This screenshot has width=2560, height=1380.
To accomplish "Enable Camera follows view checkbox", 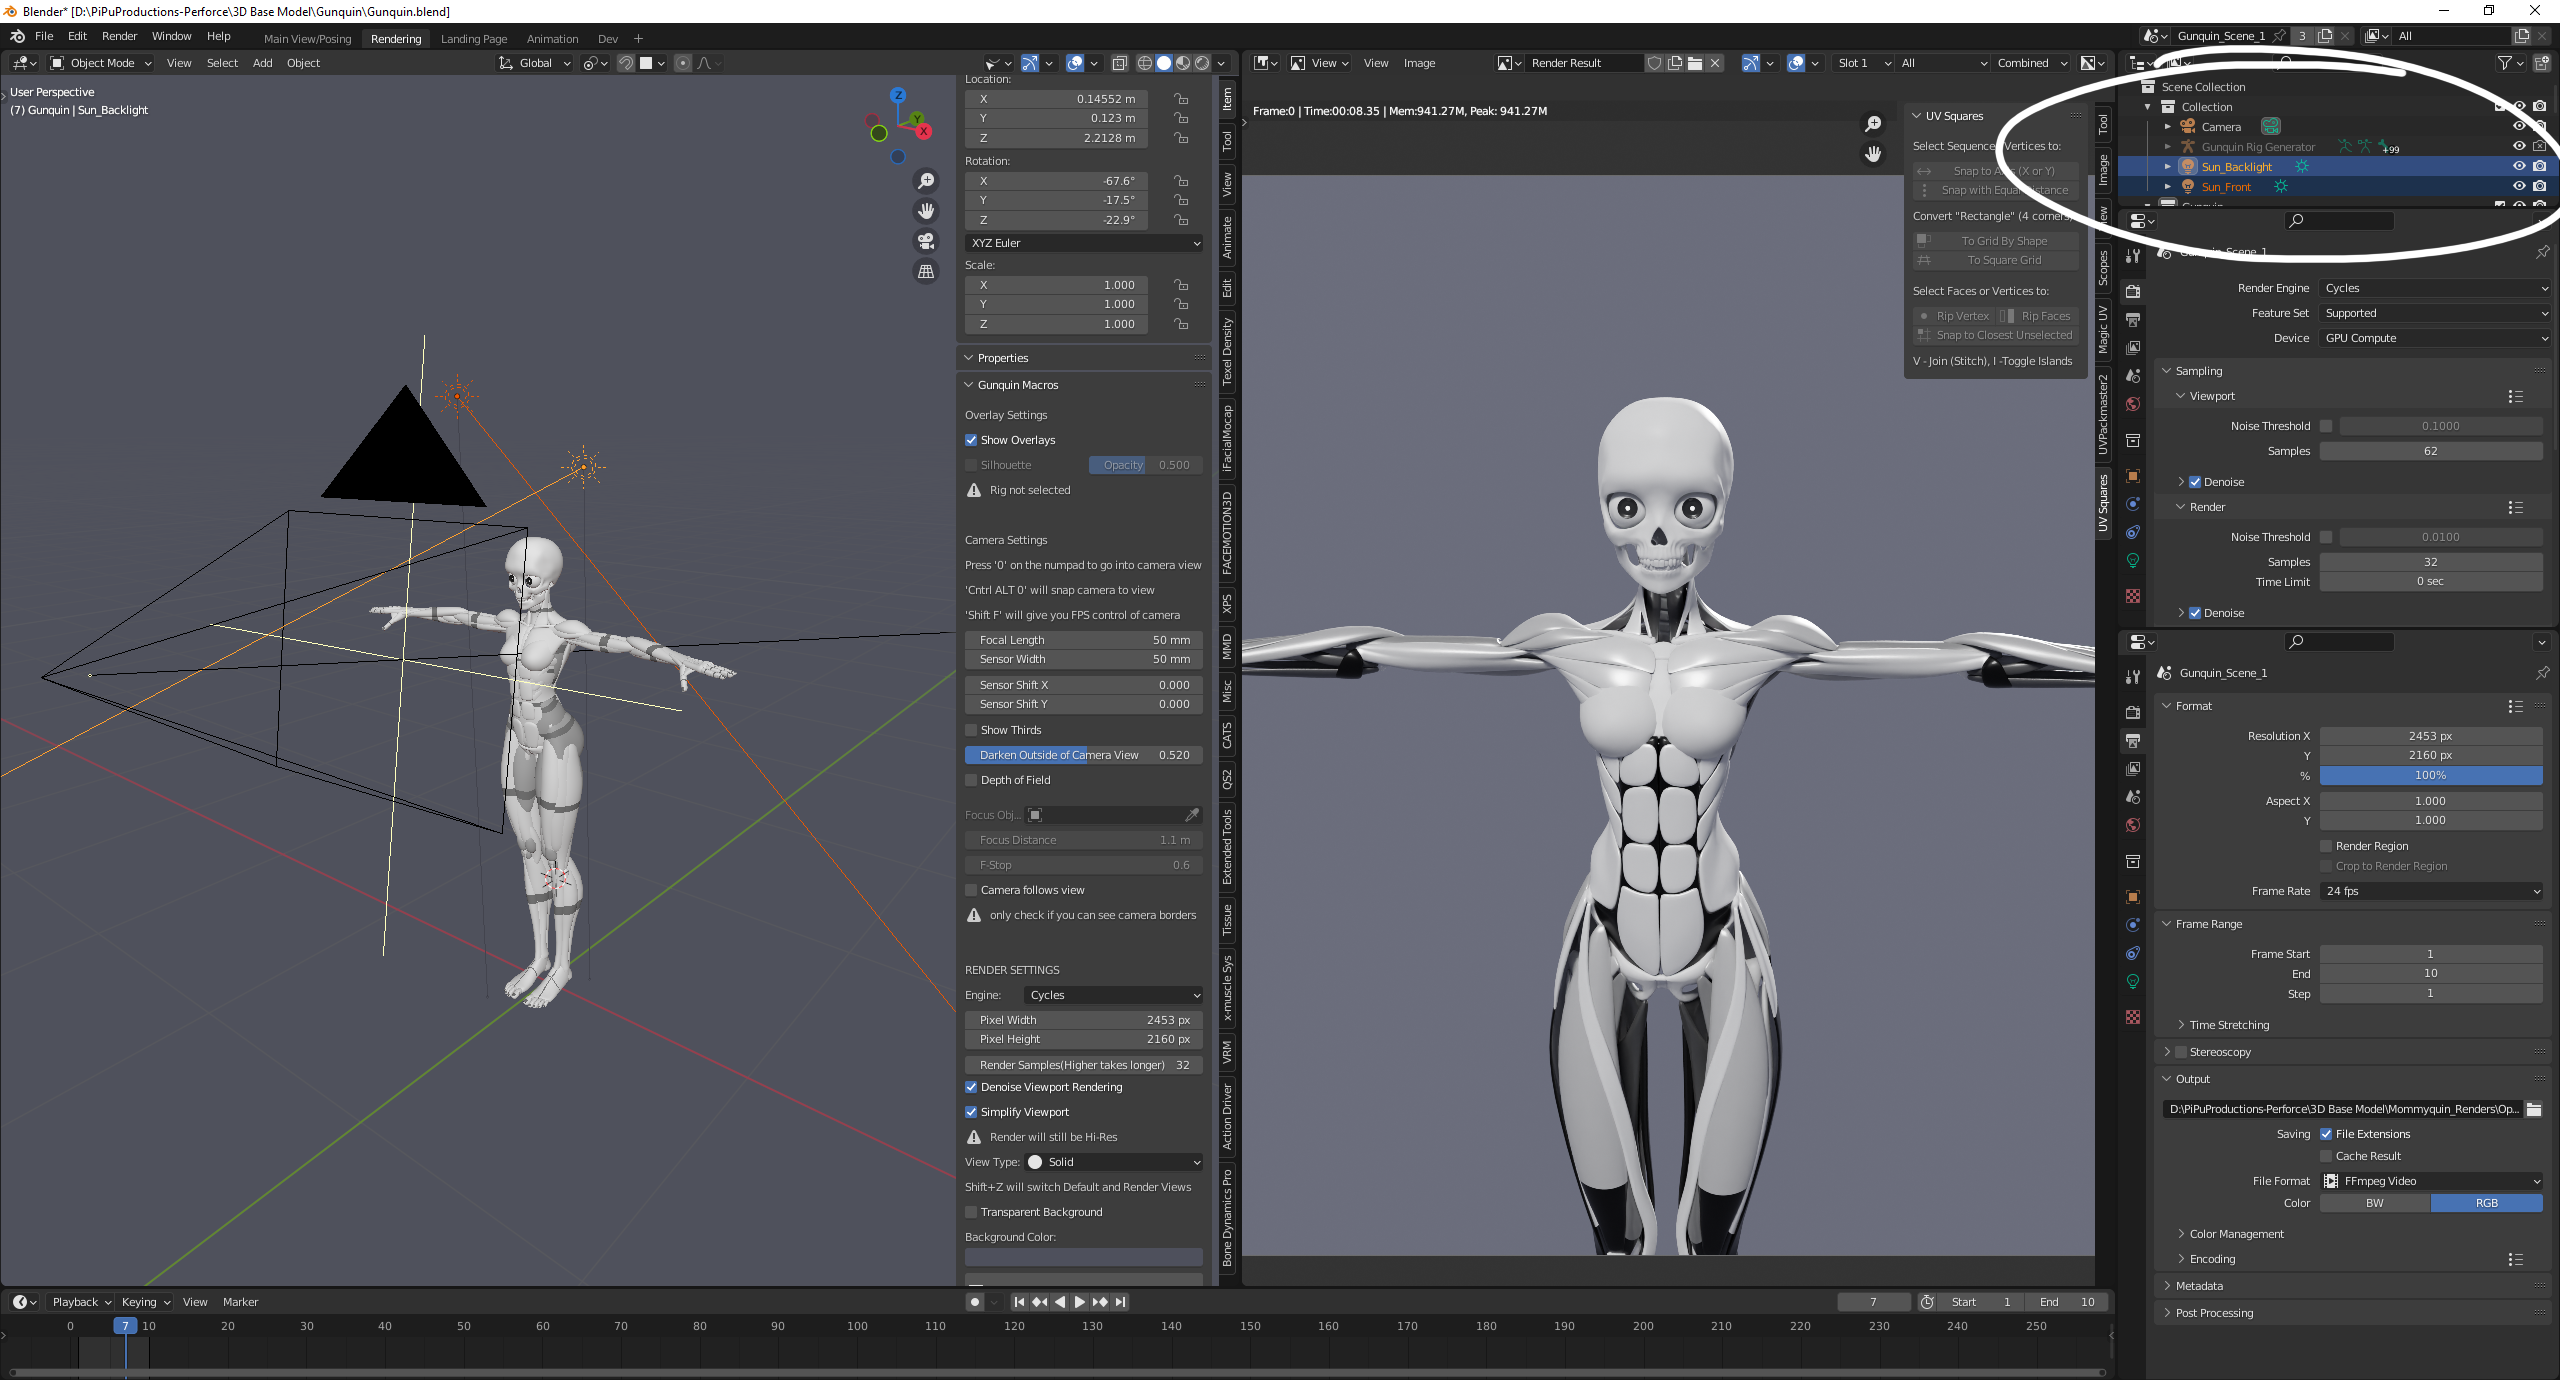I will pyautogui.click(x=971, y=890).
